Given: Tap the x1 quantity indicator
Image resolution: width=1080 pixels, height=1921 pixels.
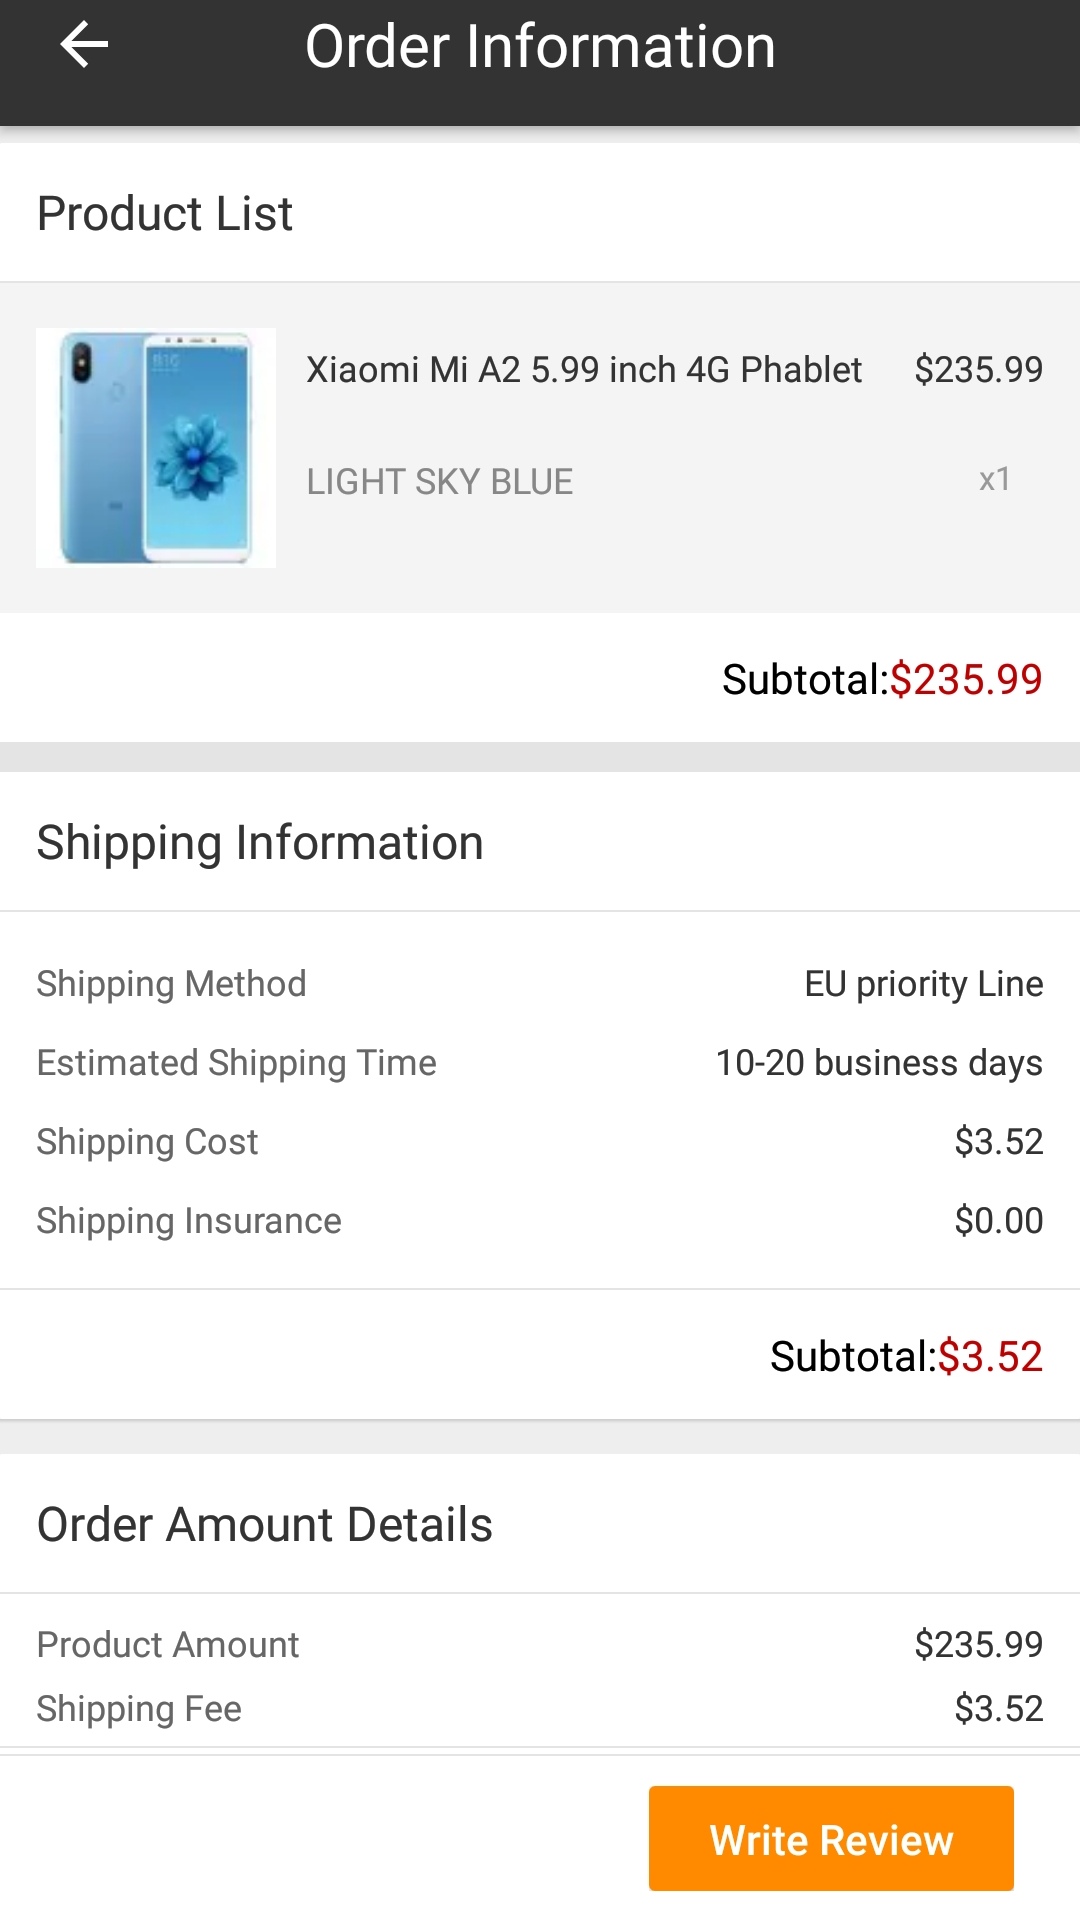Looking at the screenshot, I should tap(994, 480).
